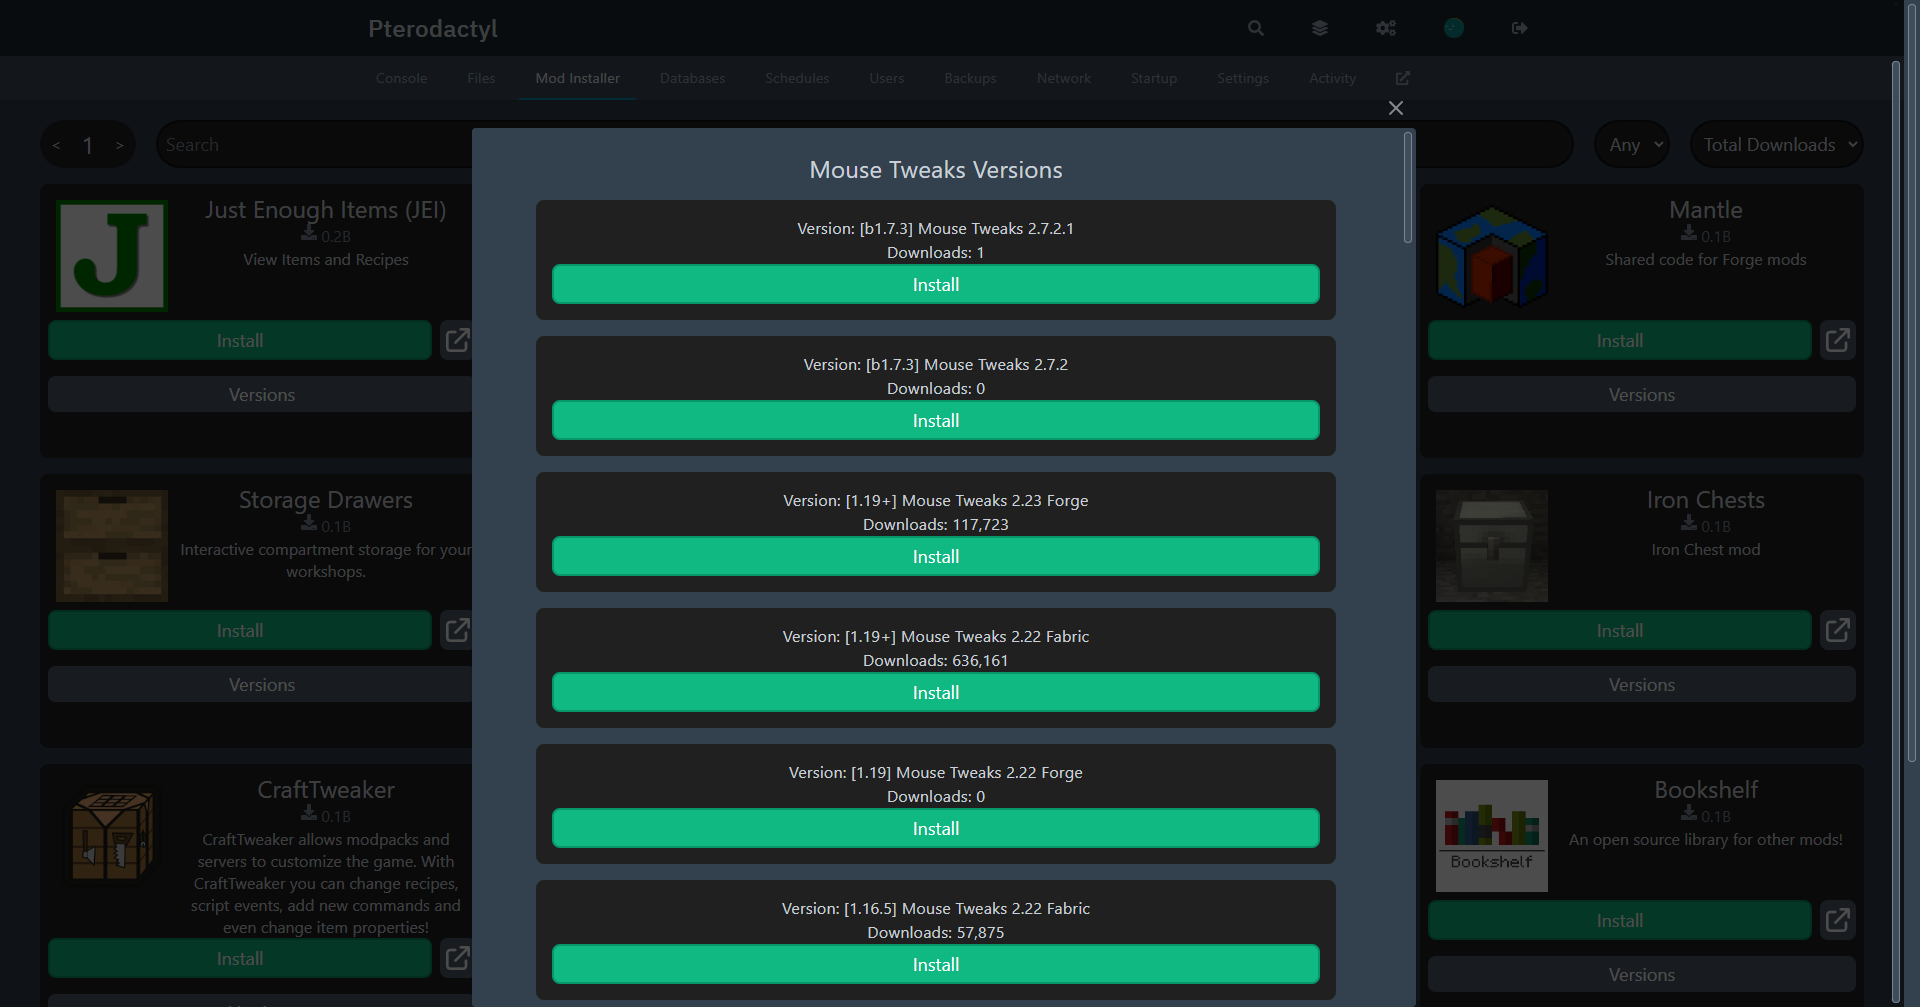Close the Mouse Tweaks Versions dialog
The height and width of the screenshot is (1007, 1920).
[1396, 108]
